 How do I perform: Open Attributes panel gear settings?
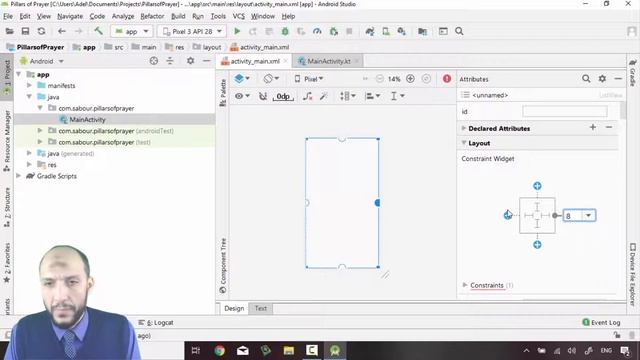click(602, 79)
